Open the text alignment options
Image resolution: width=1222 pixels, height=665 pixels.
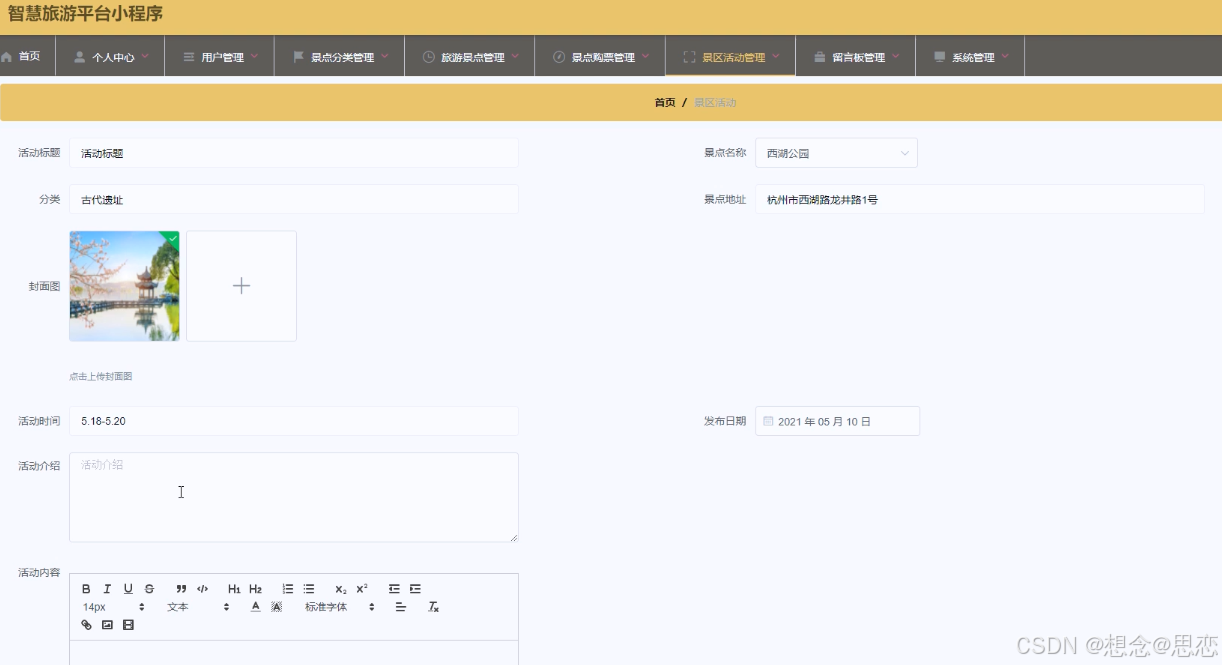401,607
